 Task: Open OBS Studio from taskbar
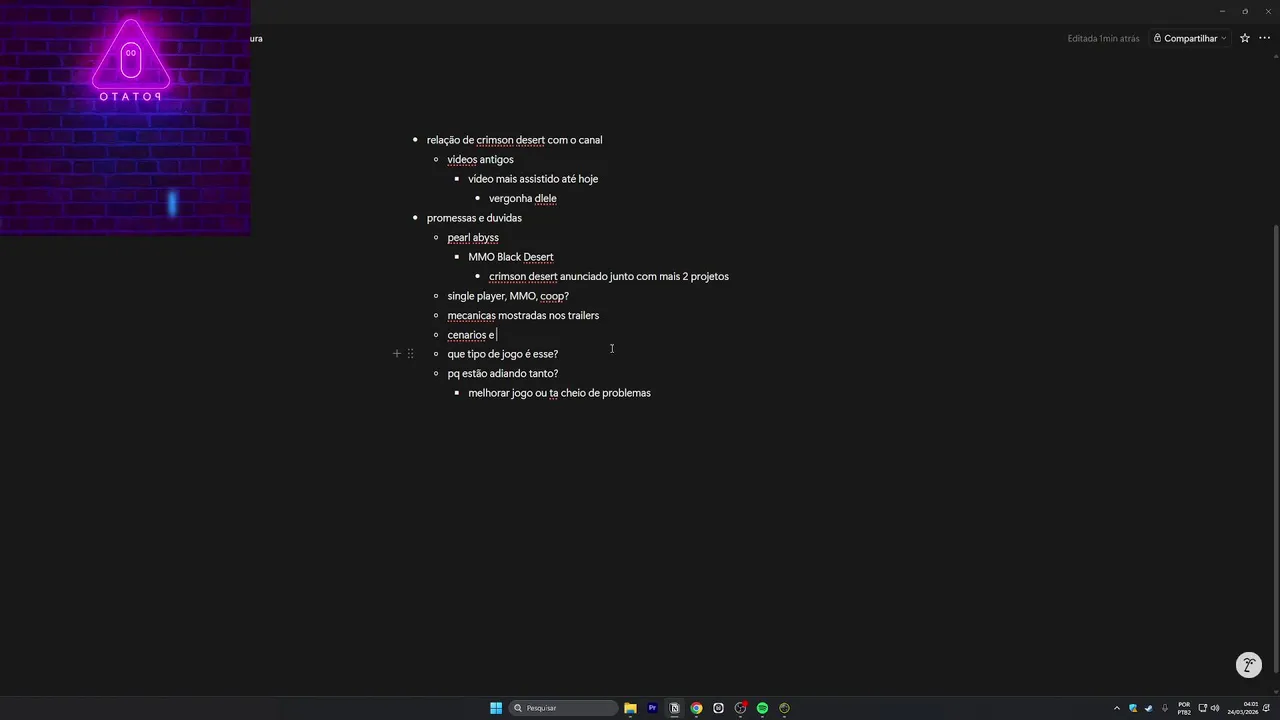[740, 708]
